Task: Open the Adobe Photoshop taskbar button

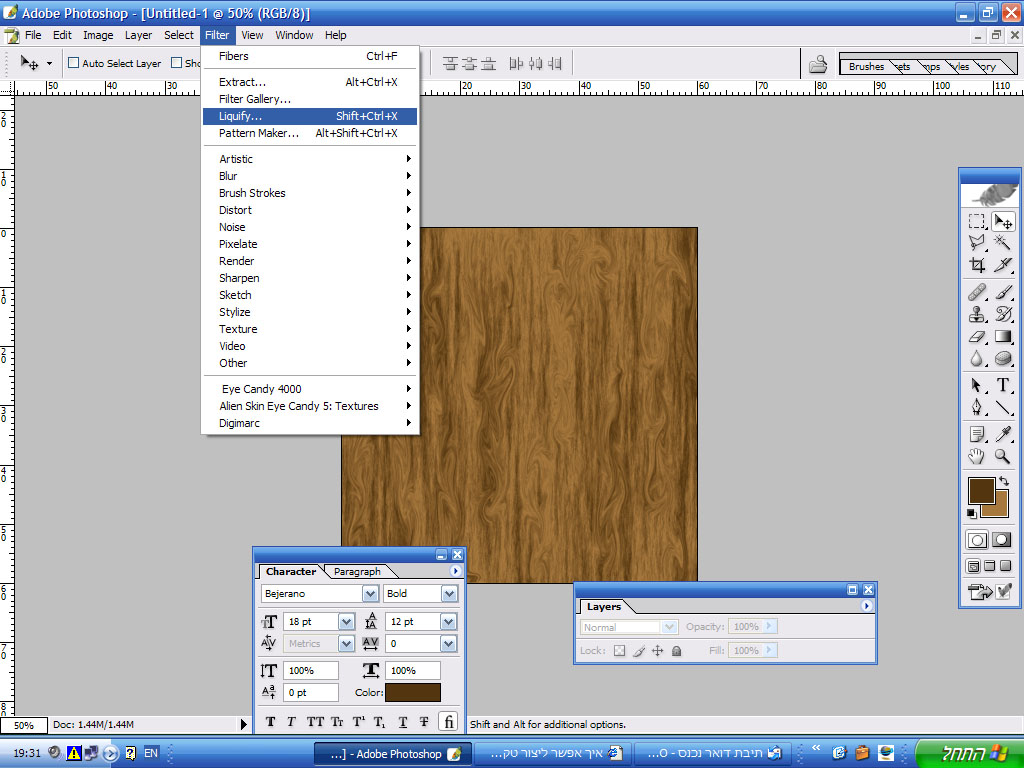Action: (x=390, y=754)
